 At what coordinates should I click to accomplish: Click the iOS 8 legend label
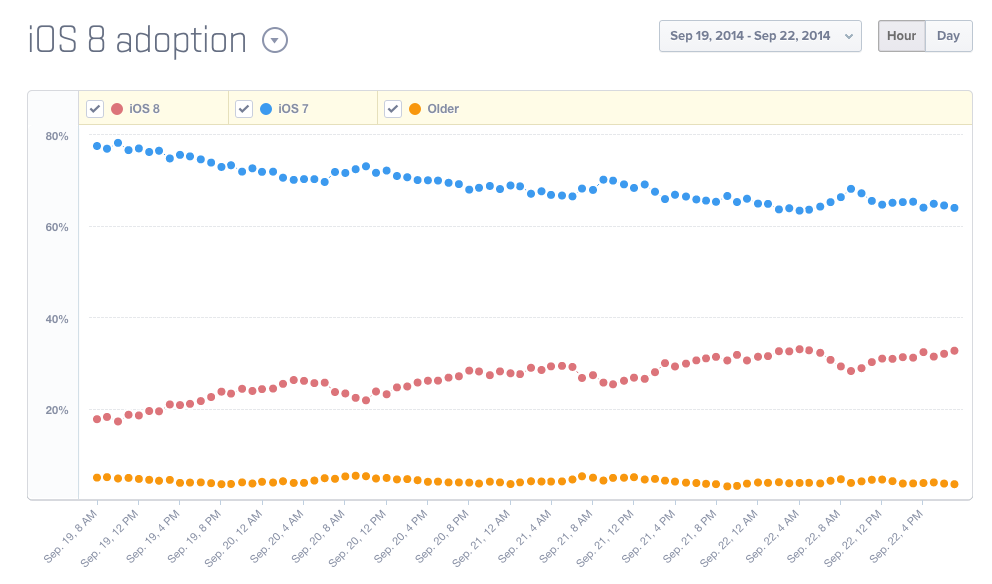point(145,109)
